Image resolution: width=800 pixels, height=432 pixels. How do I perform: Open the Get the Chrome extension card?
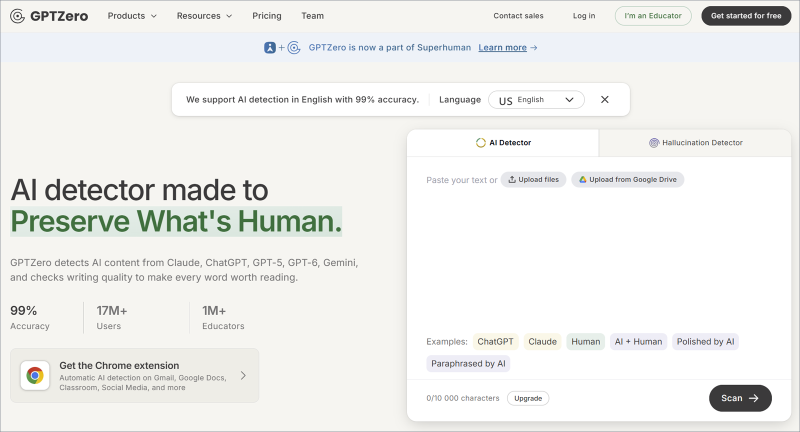[x=135, y=375]
